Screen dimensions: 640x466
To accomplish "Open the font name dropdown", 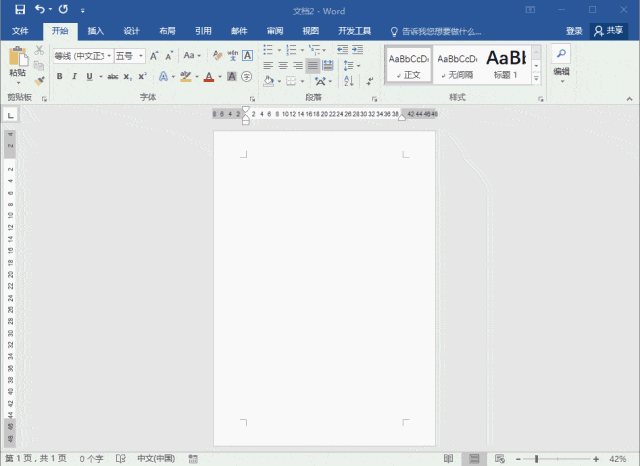I will pyautogui.click(x=109, y=55).
